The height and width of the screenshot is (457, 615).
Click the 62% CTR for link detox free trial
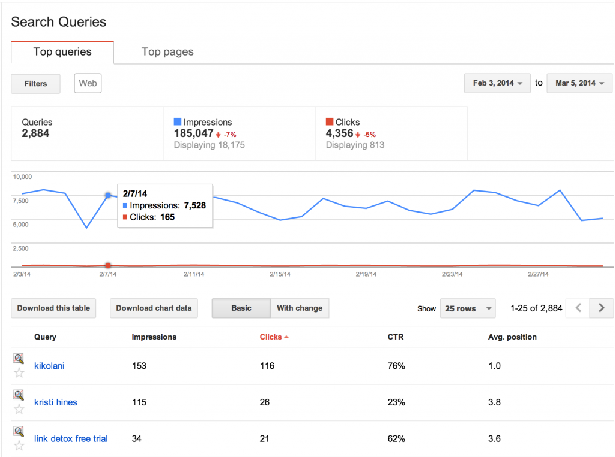396,439
